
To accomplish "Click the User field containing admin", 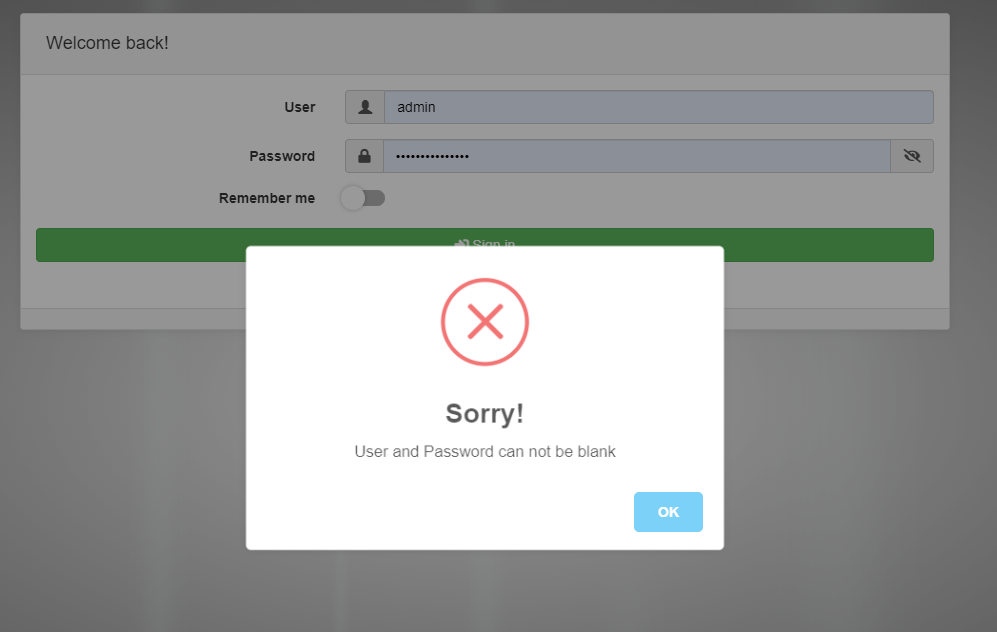I will pyautogui.click(x=659, y=107).
